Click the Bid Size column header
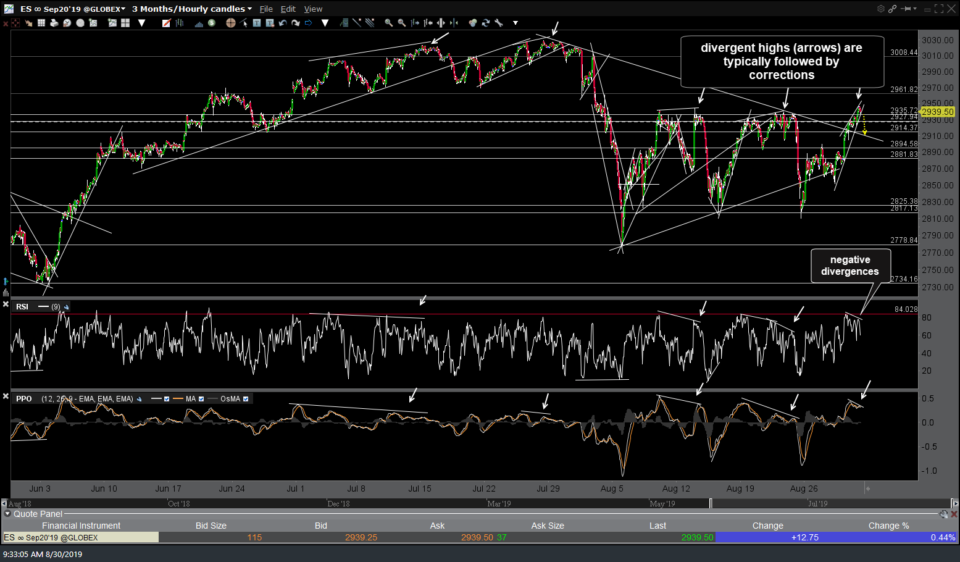 tap(211, 525)
